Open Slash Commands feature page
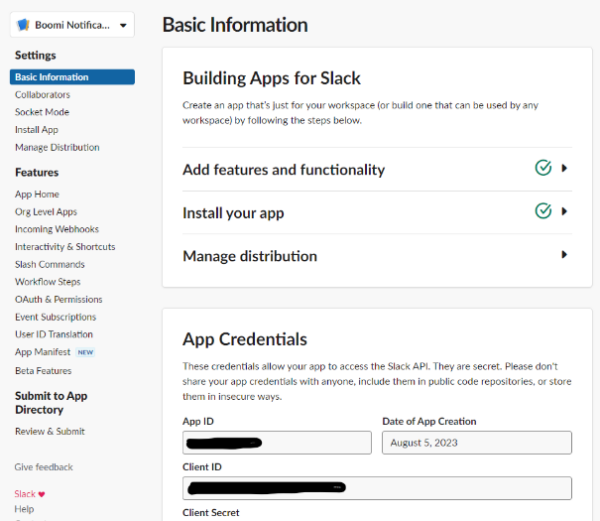Screen dimensions: 600x521 click(x=50, y=264)
